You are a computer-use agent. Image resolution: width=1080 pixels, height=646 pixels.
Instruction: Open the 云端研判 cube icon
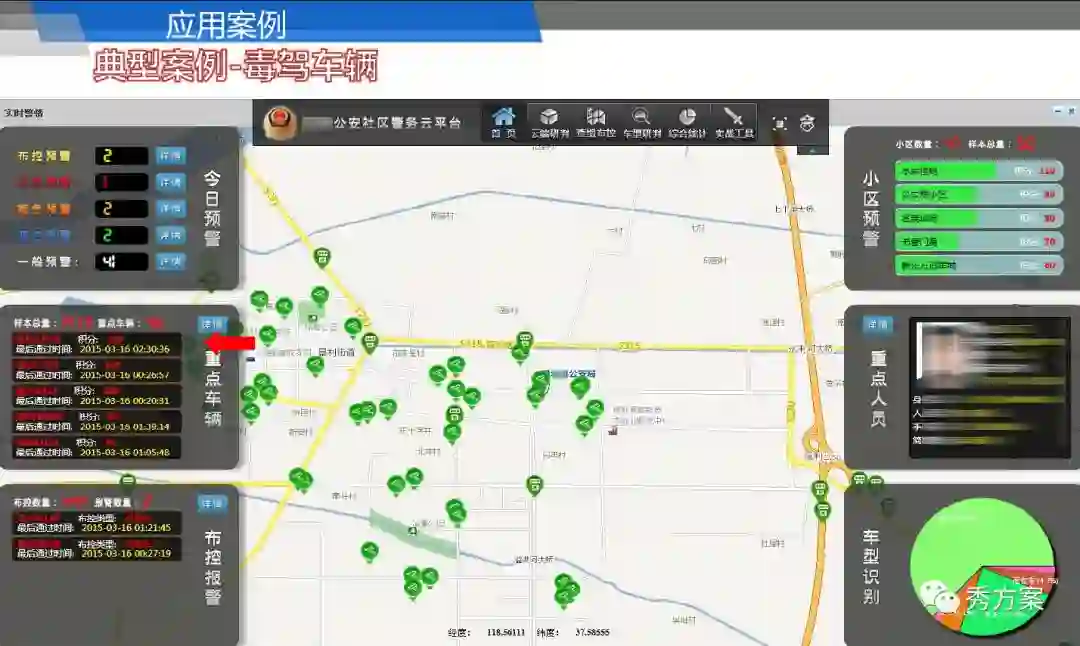coord(550,123)
